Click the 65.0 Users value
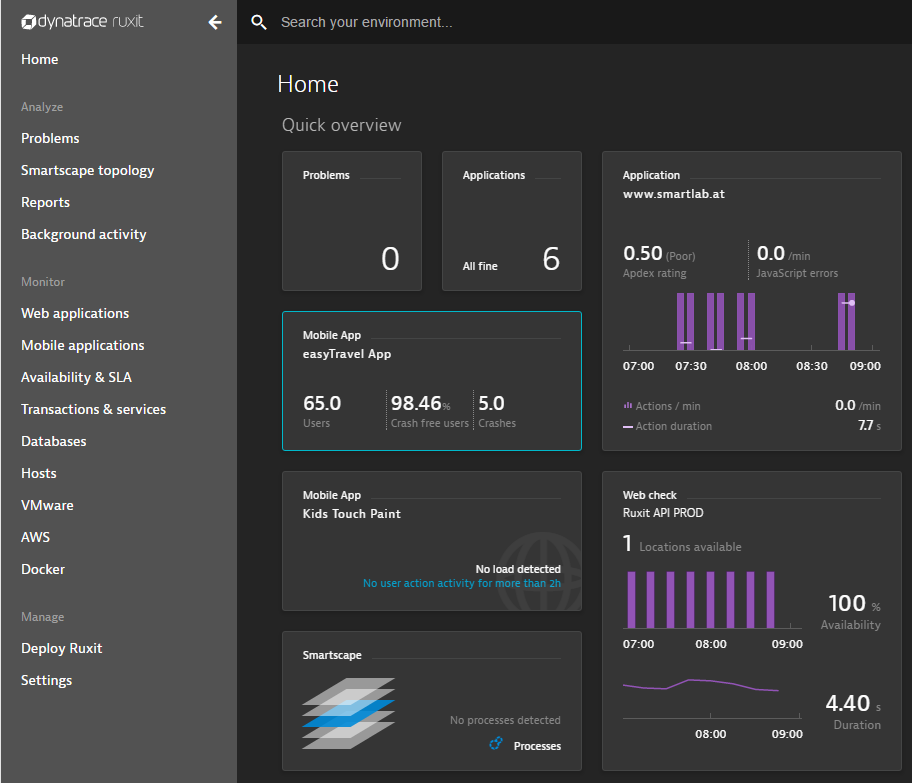The height and width of the screenshot is (783, 912). [322, 403]
